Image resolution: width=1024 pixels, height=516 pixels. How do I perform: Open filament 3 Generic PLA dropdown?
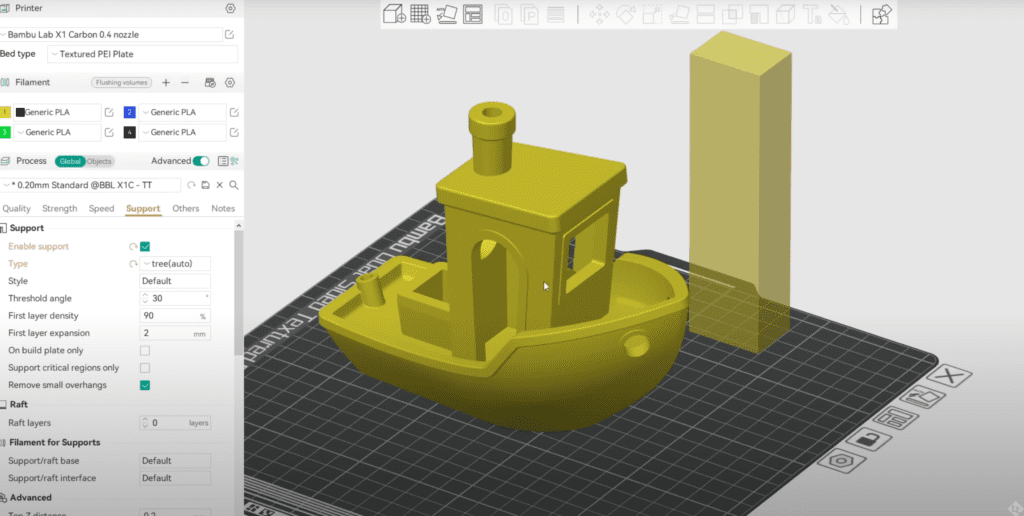[57, 133]
